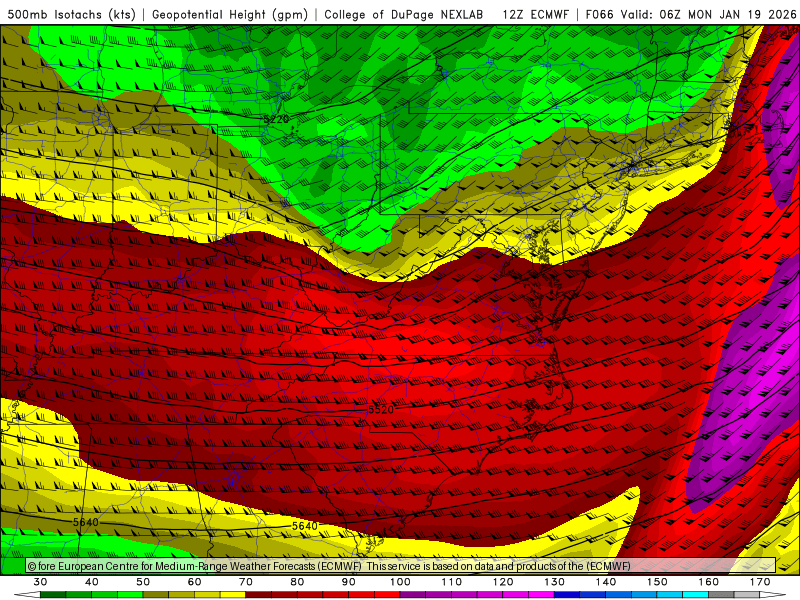This screenshot has width=800, height=600.
Task: Click the 80 kts color scale label
Action: [x=297, y=582]
